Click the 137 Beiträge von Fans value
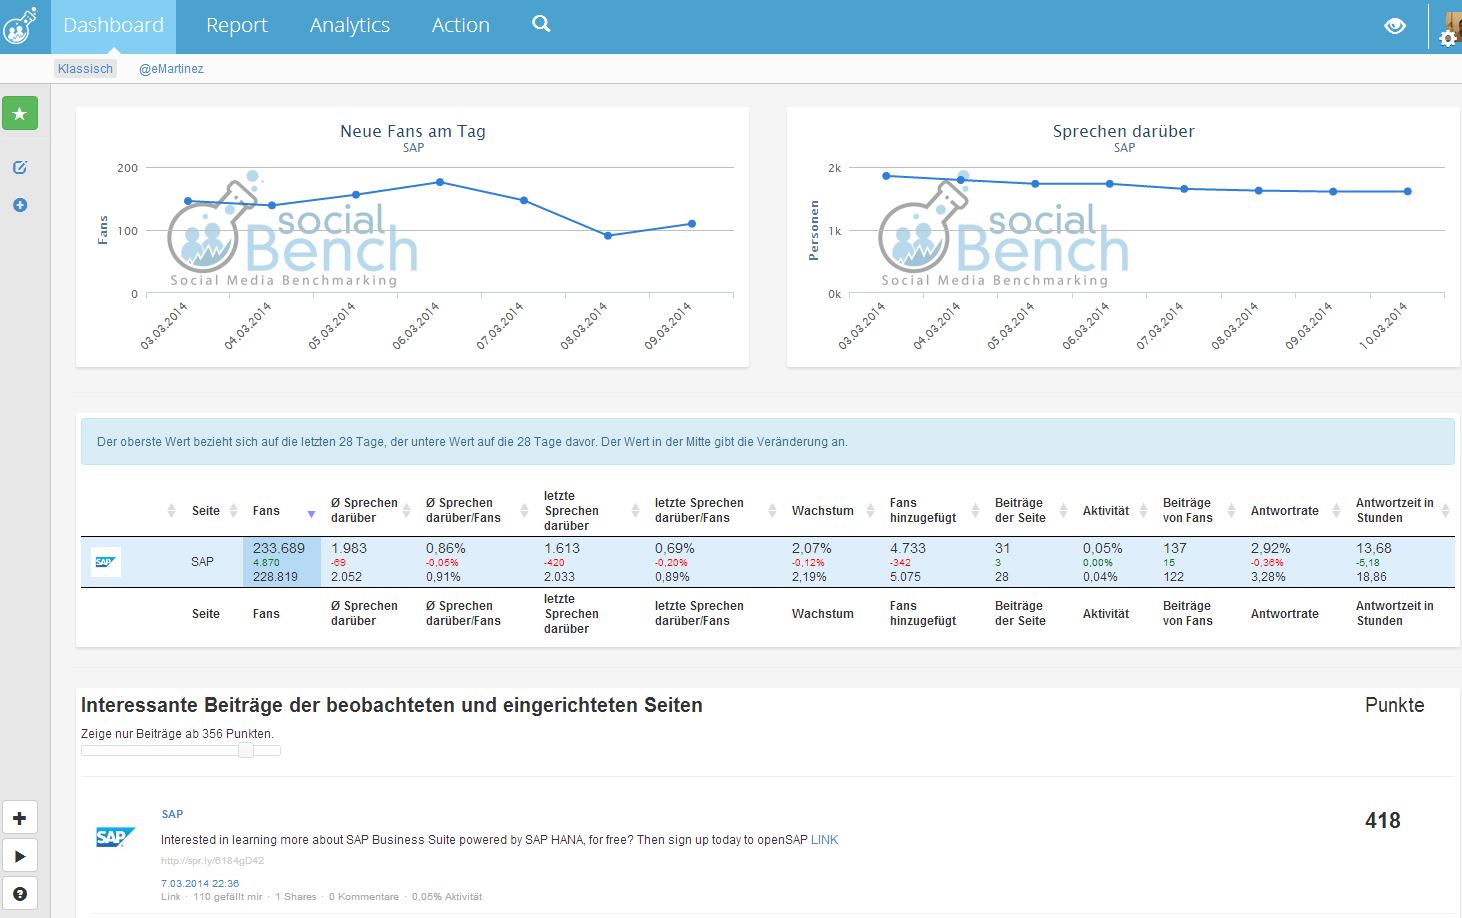The width and height of the screenshot is (1462, 918). (1175, 548)
